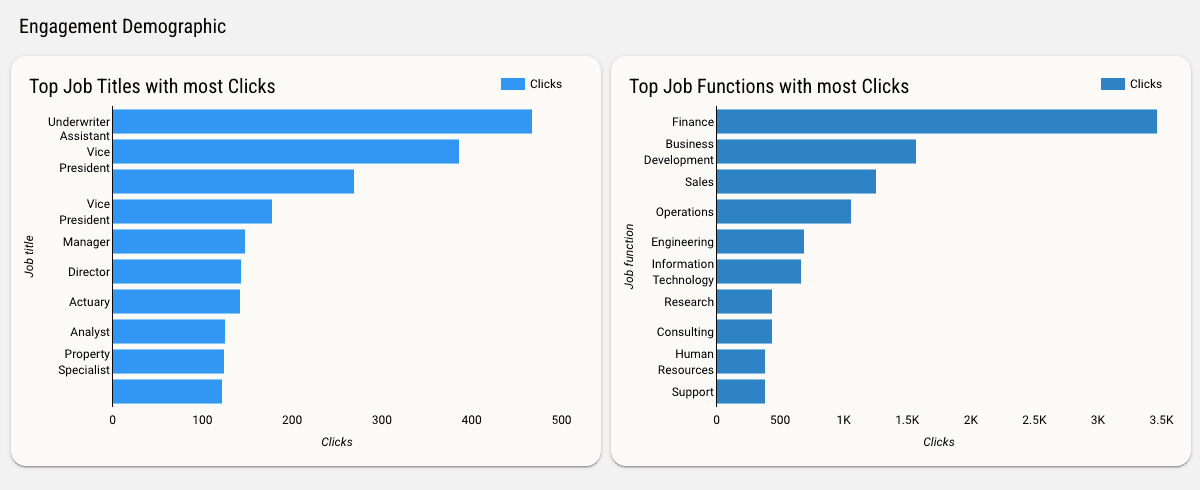Select the Human Resources bar

741,362
